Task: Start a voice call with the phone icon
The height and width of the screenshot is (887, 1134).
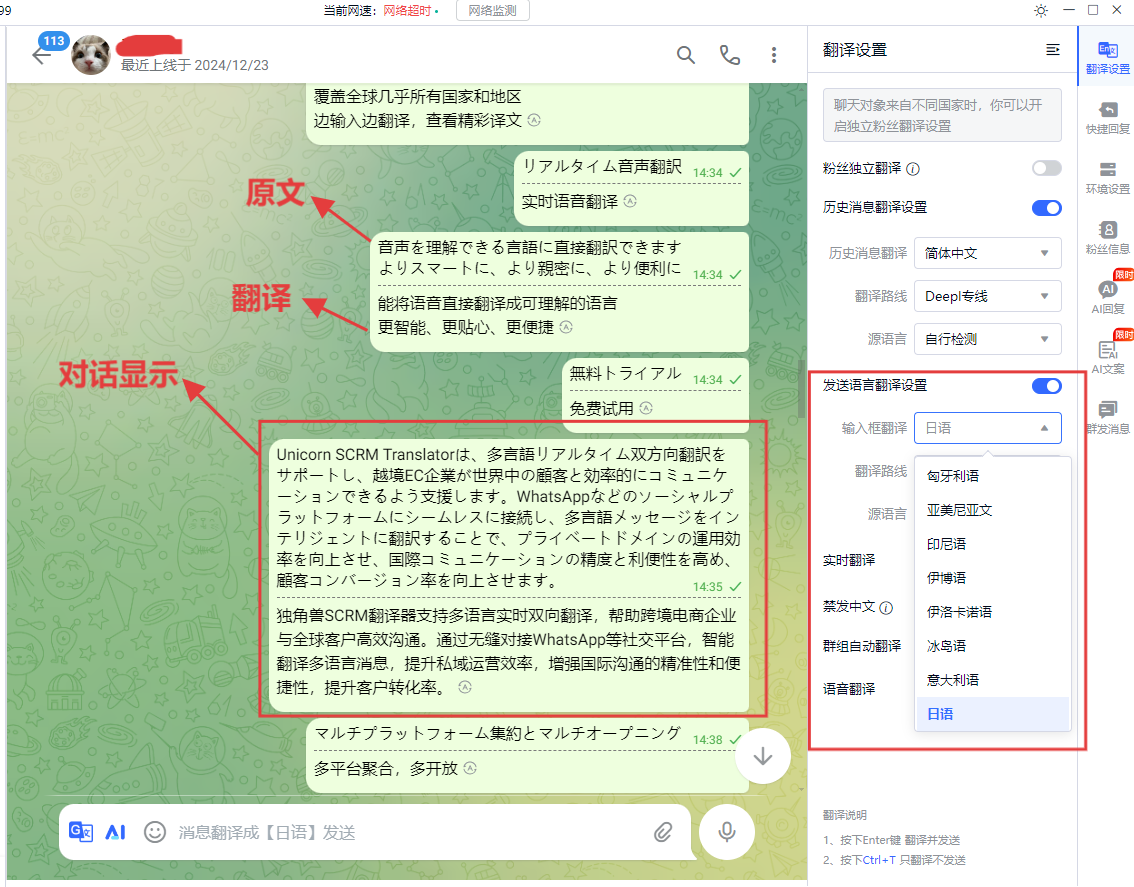Action: pyautogui.click(x=730, y=55)
